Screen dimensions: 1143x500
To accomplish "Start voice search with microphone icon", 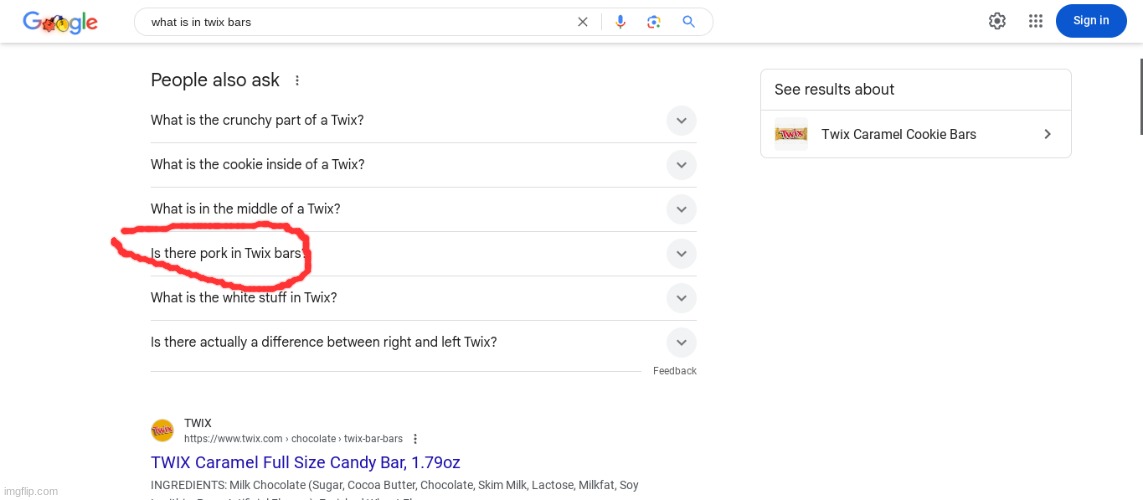I will click(x=620, y=22).
